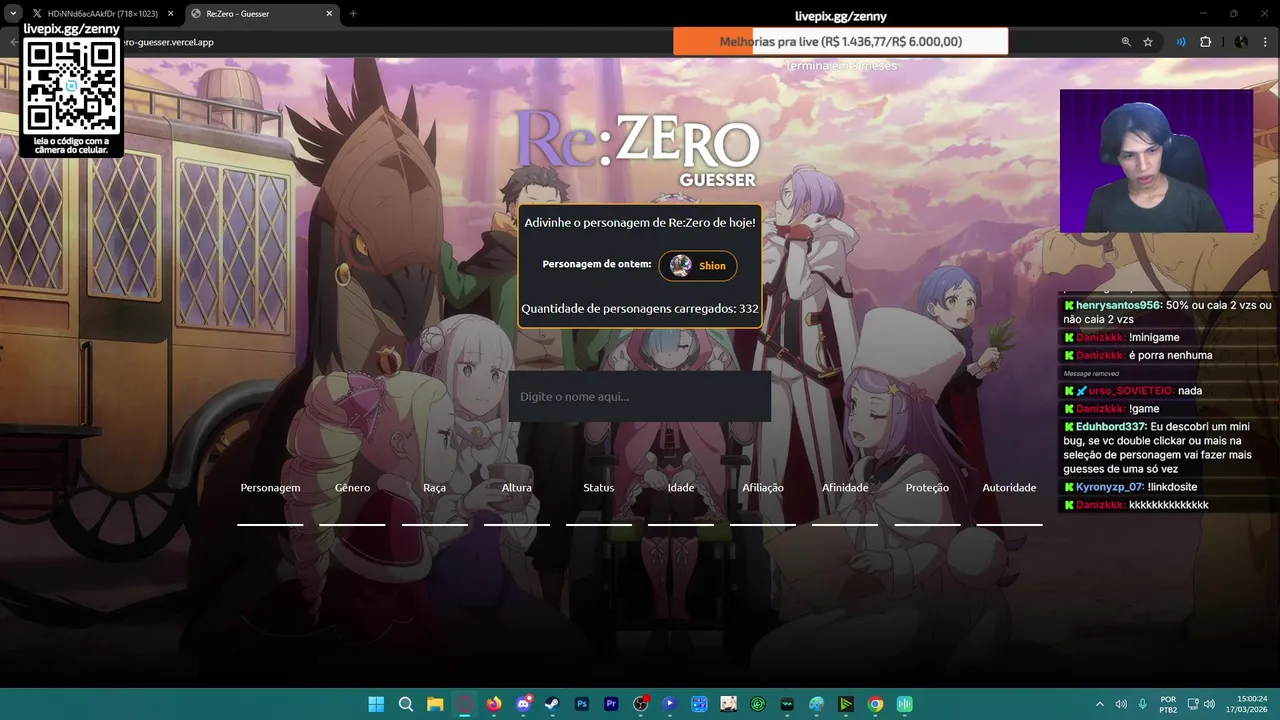Screen dimensions: 1280x720
Task: Click the Melhorias pra live progress bar
Action: 841,42
